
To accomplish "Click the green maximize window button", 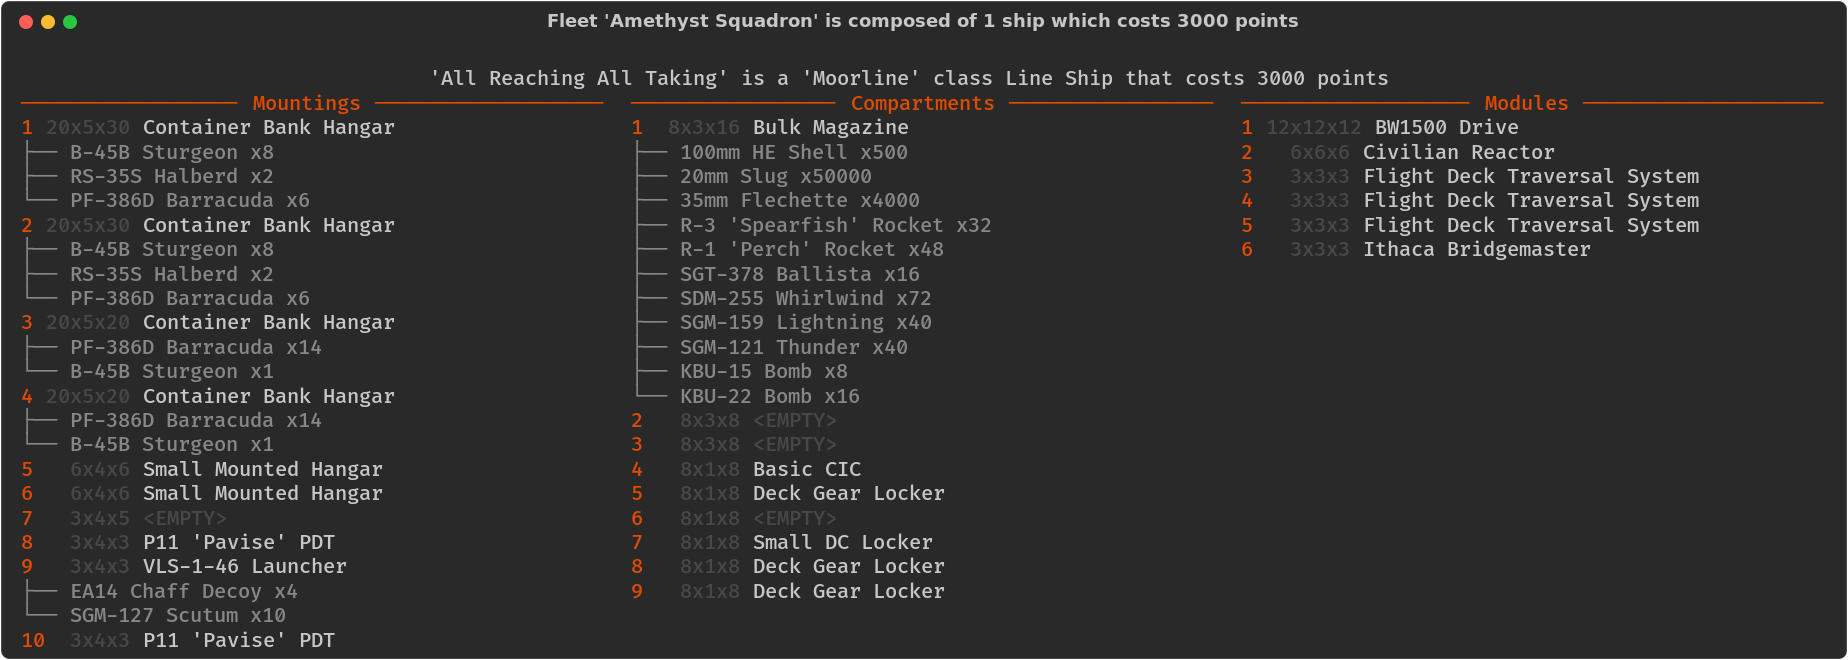I will pos(70,22).
